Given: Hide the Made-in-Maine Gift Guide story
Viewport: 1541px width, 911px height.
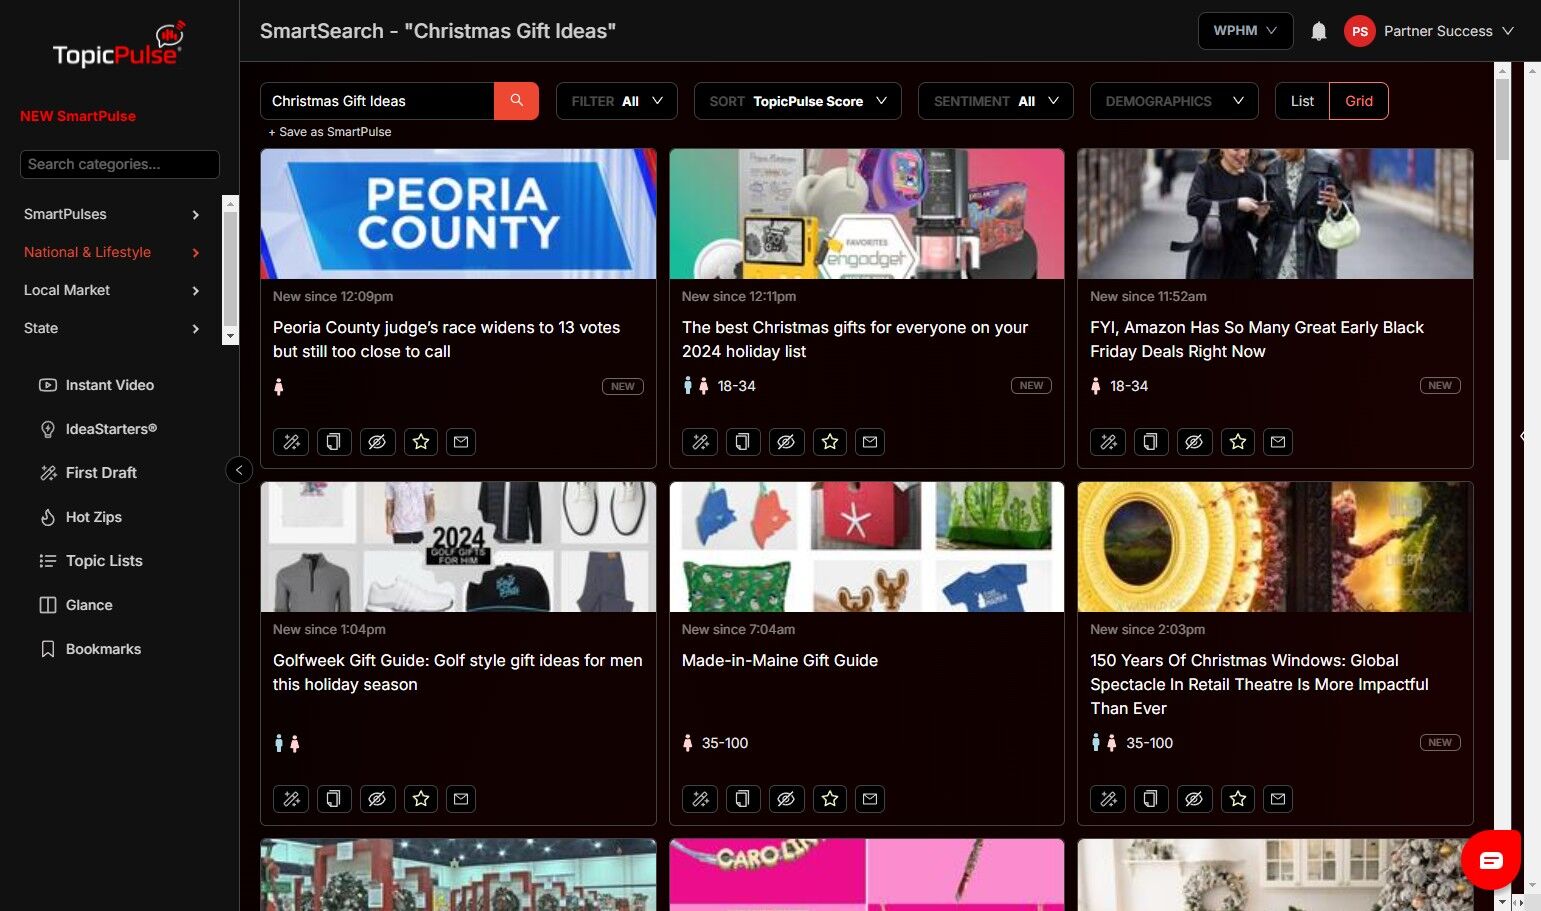Looking at the screenshot, I should coord(786,799).
